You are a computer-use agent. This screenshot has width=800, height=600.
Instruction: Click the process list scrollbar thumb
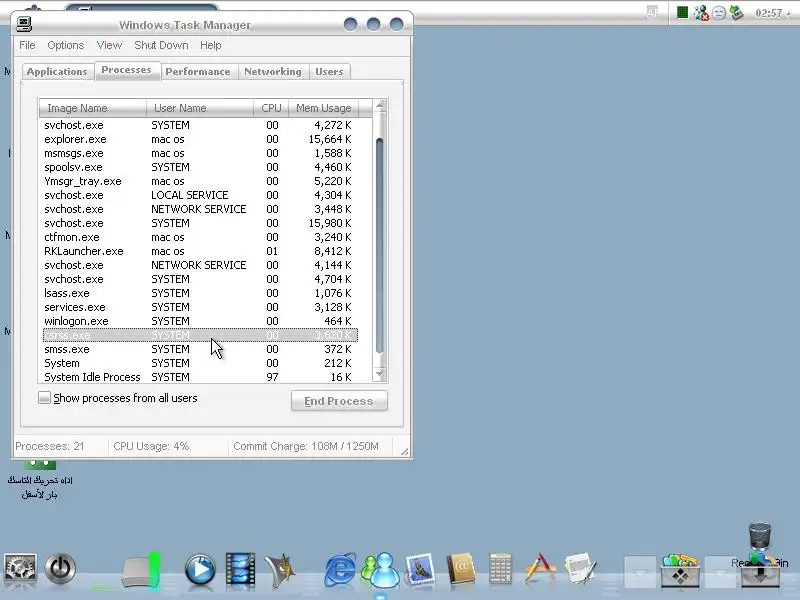380,245
